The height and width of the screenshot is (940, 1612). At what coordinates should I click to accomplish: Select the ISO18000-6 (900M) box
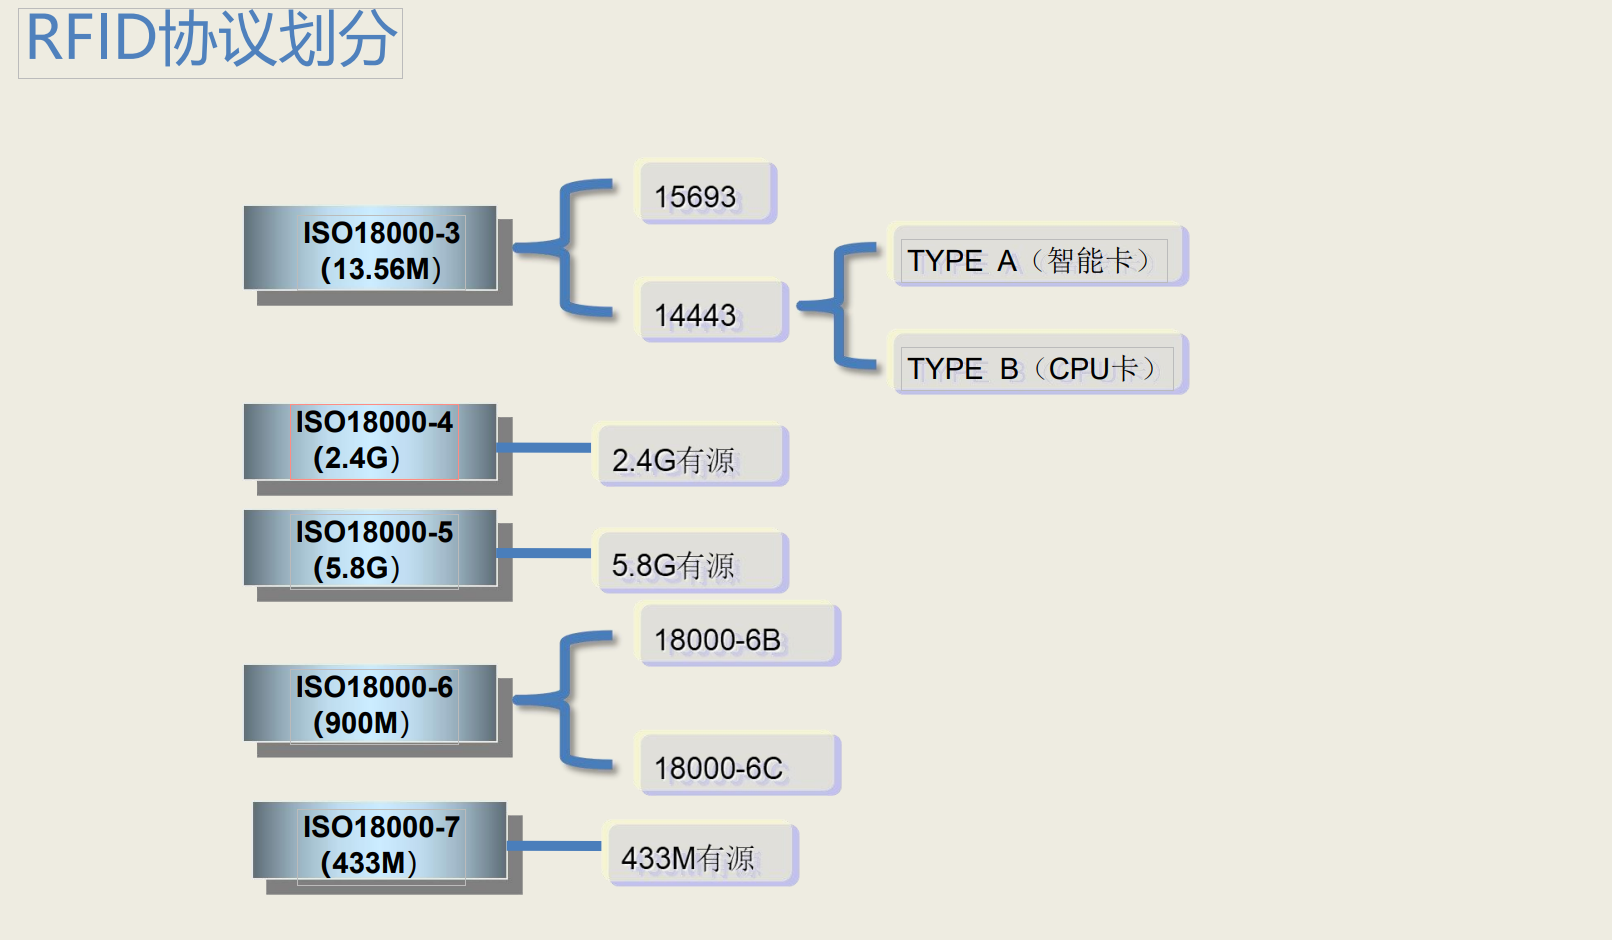tap(371, 704)
